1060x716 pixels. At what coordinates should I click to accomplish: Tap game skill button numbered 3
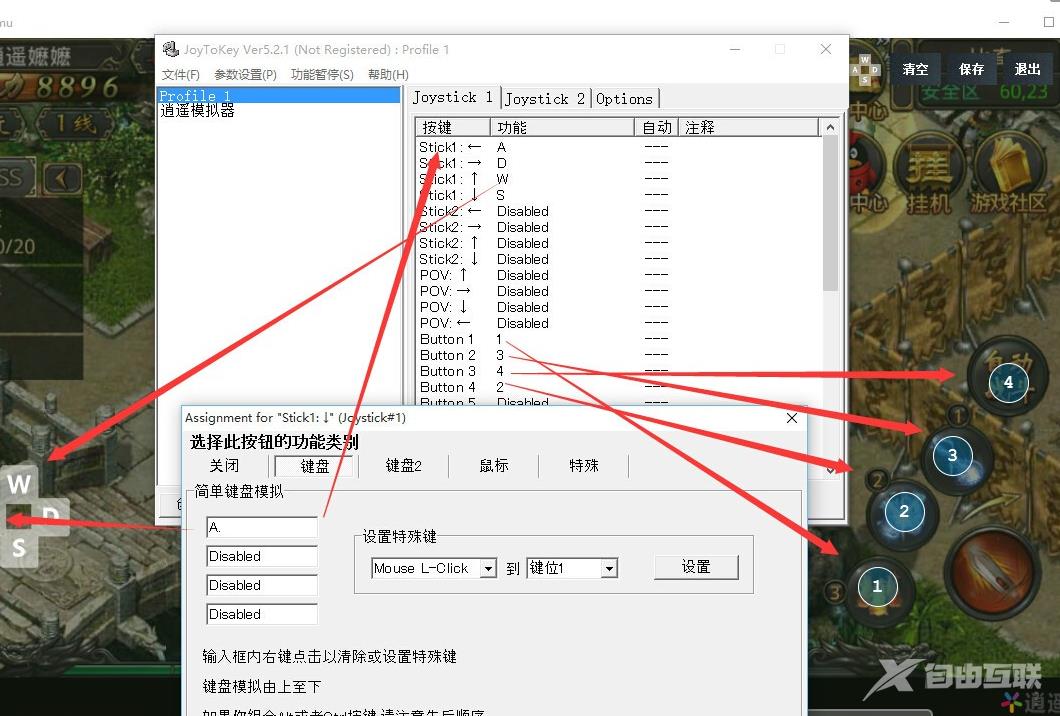click(952, 455)
